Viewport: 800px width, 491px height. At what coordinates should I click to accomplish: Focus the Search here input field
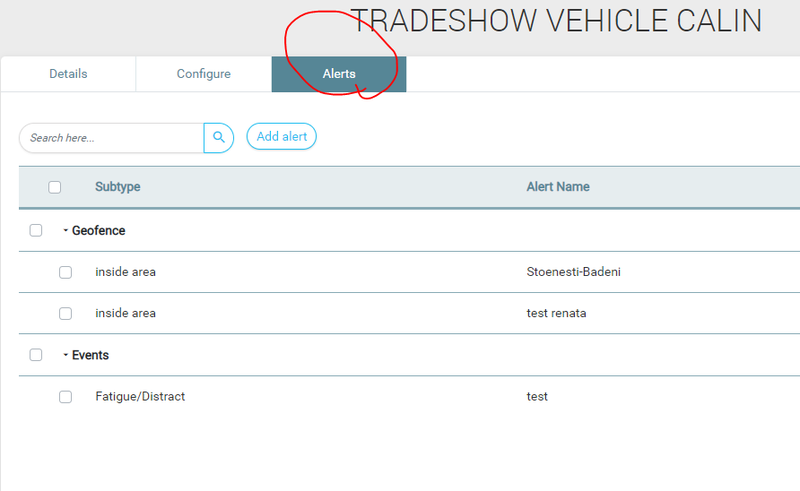coord(112,138)
